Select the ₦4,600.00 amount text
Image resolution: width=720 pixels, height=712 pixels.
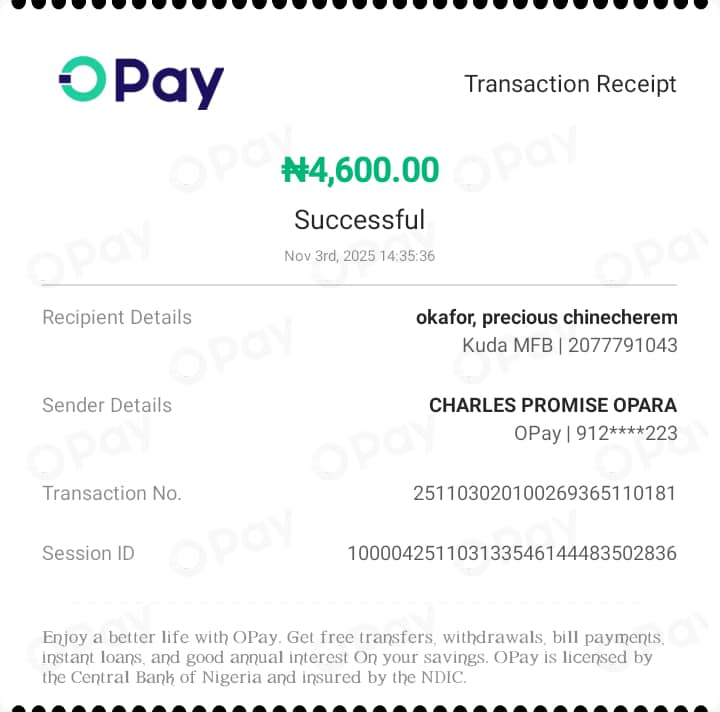coord(360,170)
